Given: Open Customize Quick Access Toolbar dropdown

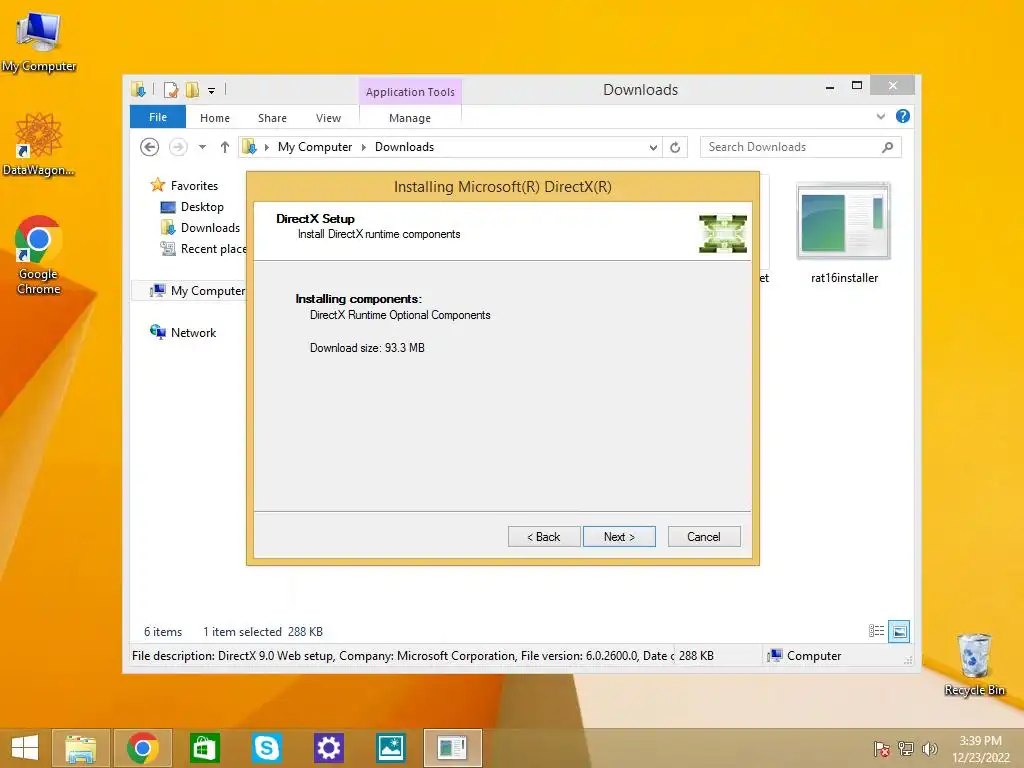Looking at the screenshot, I should point(212,91).
